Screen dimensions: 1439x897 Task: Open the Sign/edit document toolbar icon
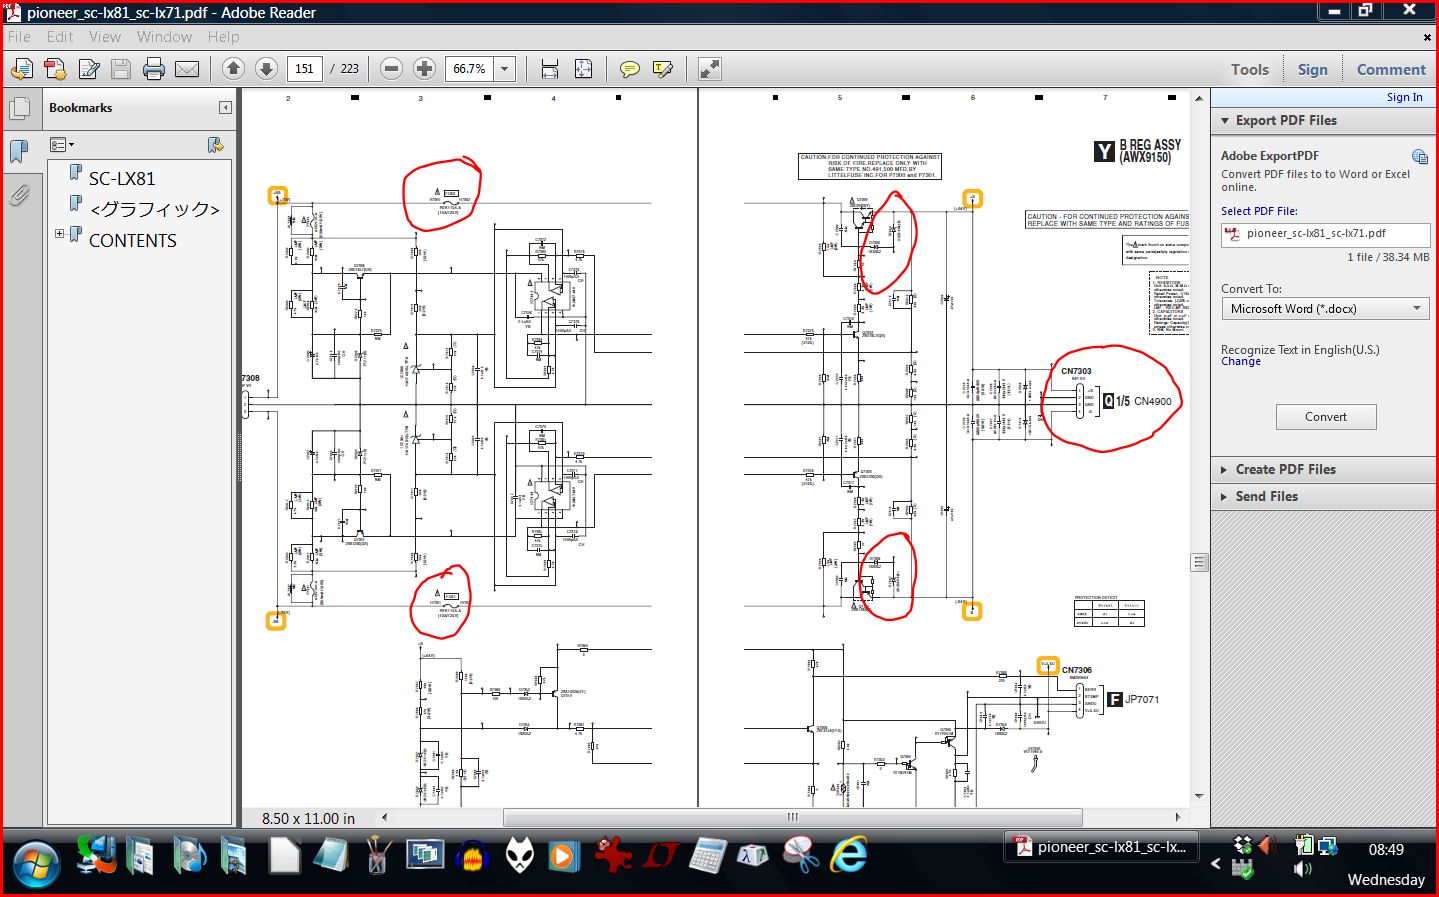[89, 69]
